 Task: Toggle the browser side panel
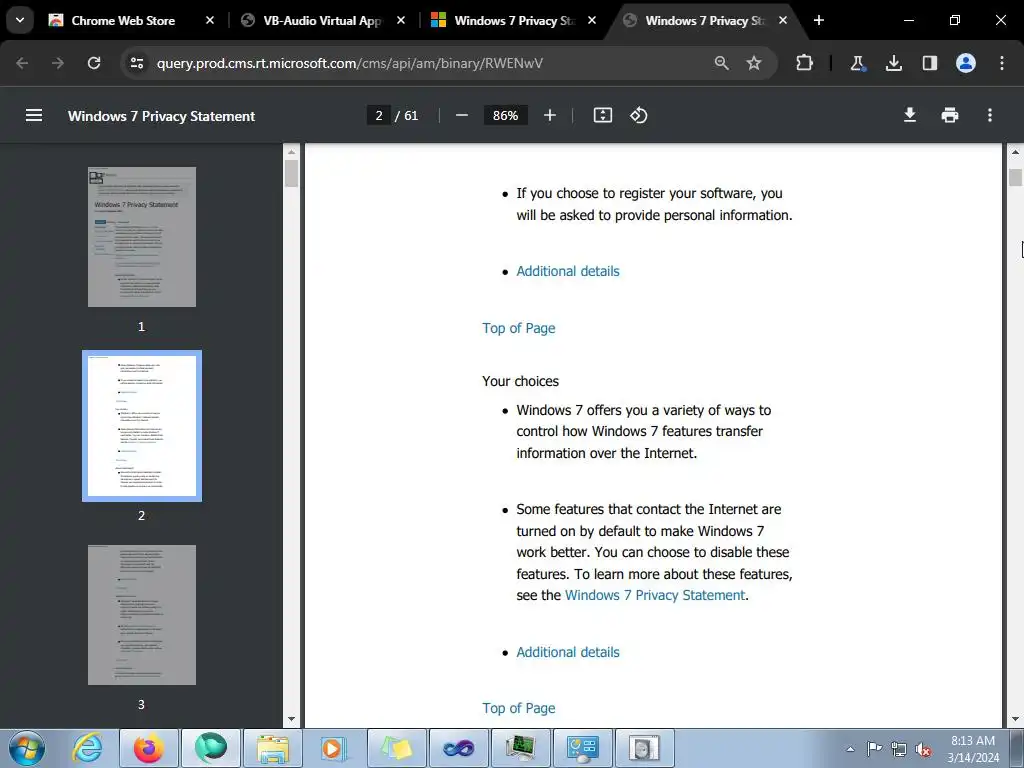929,63
